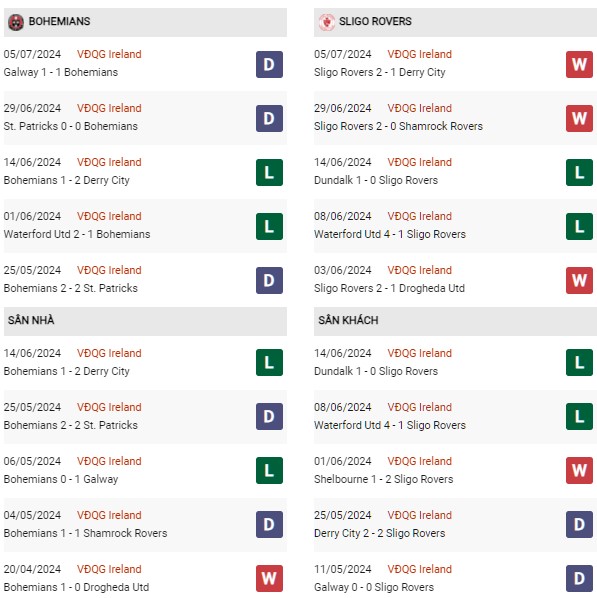
Task: Click the Bohemians club crest icon
Action: (16, 22)
